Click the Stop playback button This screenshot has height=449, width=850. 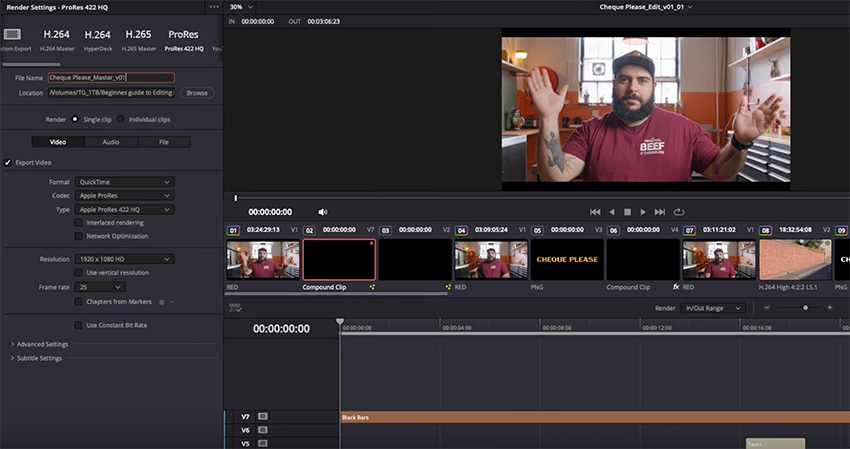click(x=627, y=212)
